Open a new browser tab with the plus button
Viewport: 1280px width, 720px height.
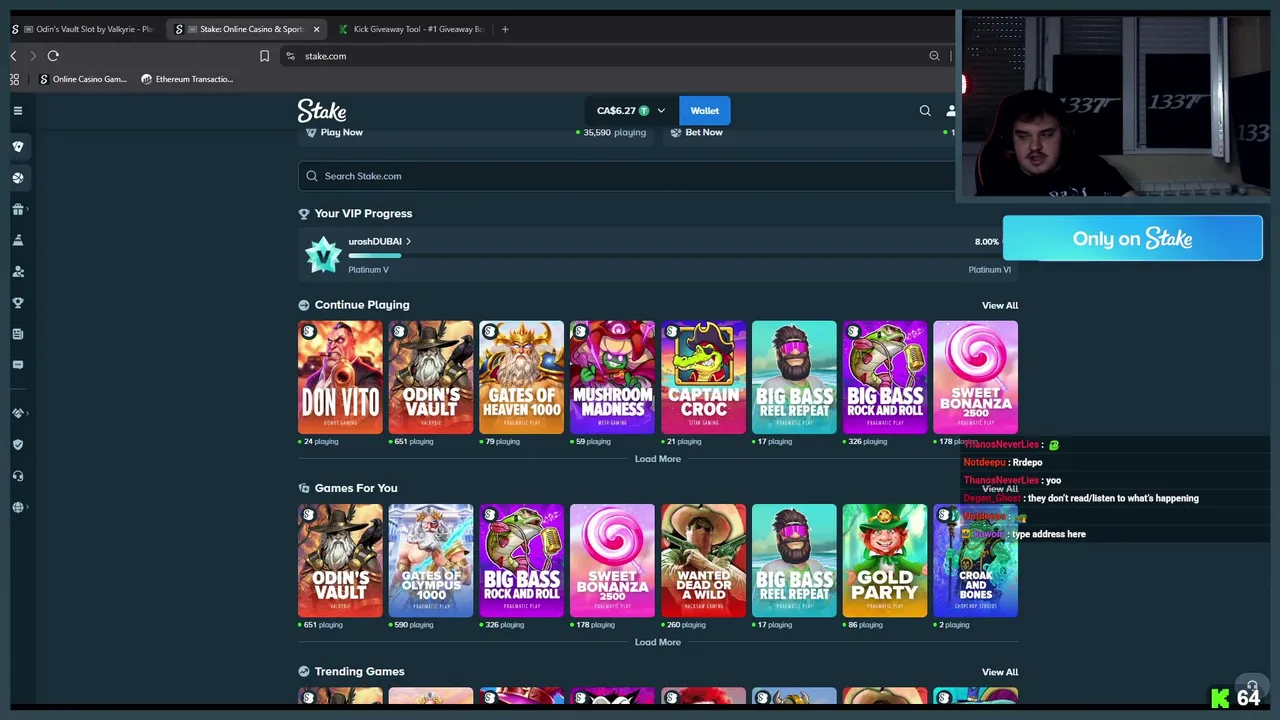505,29
